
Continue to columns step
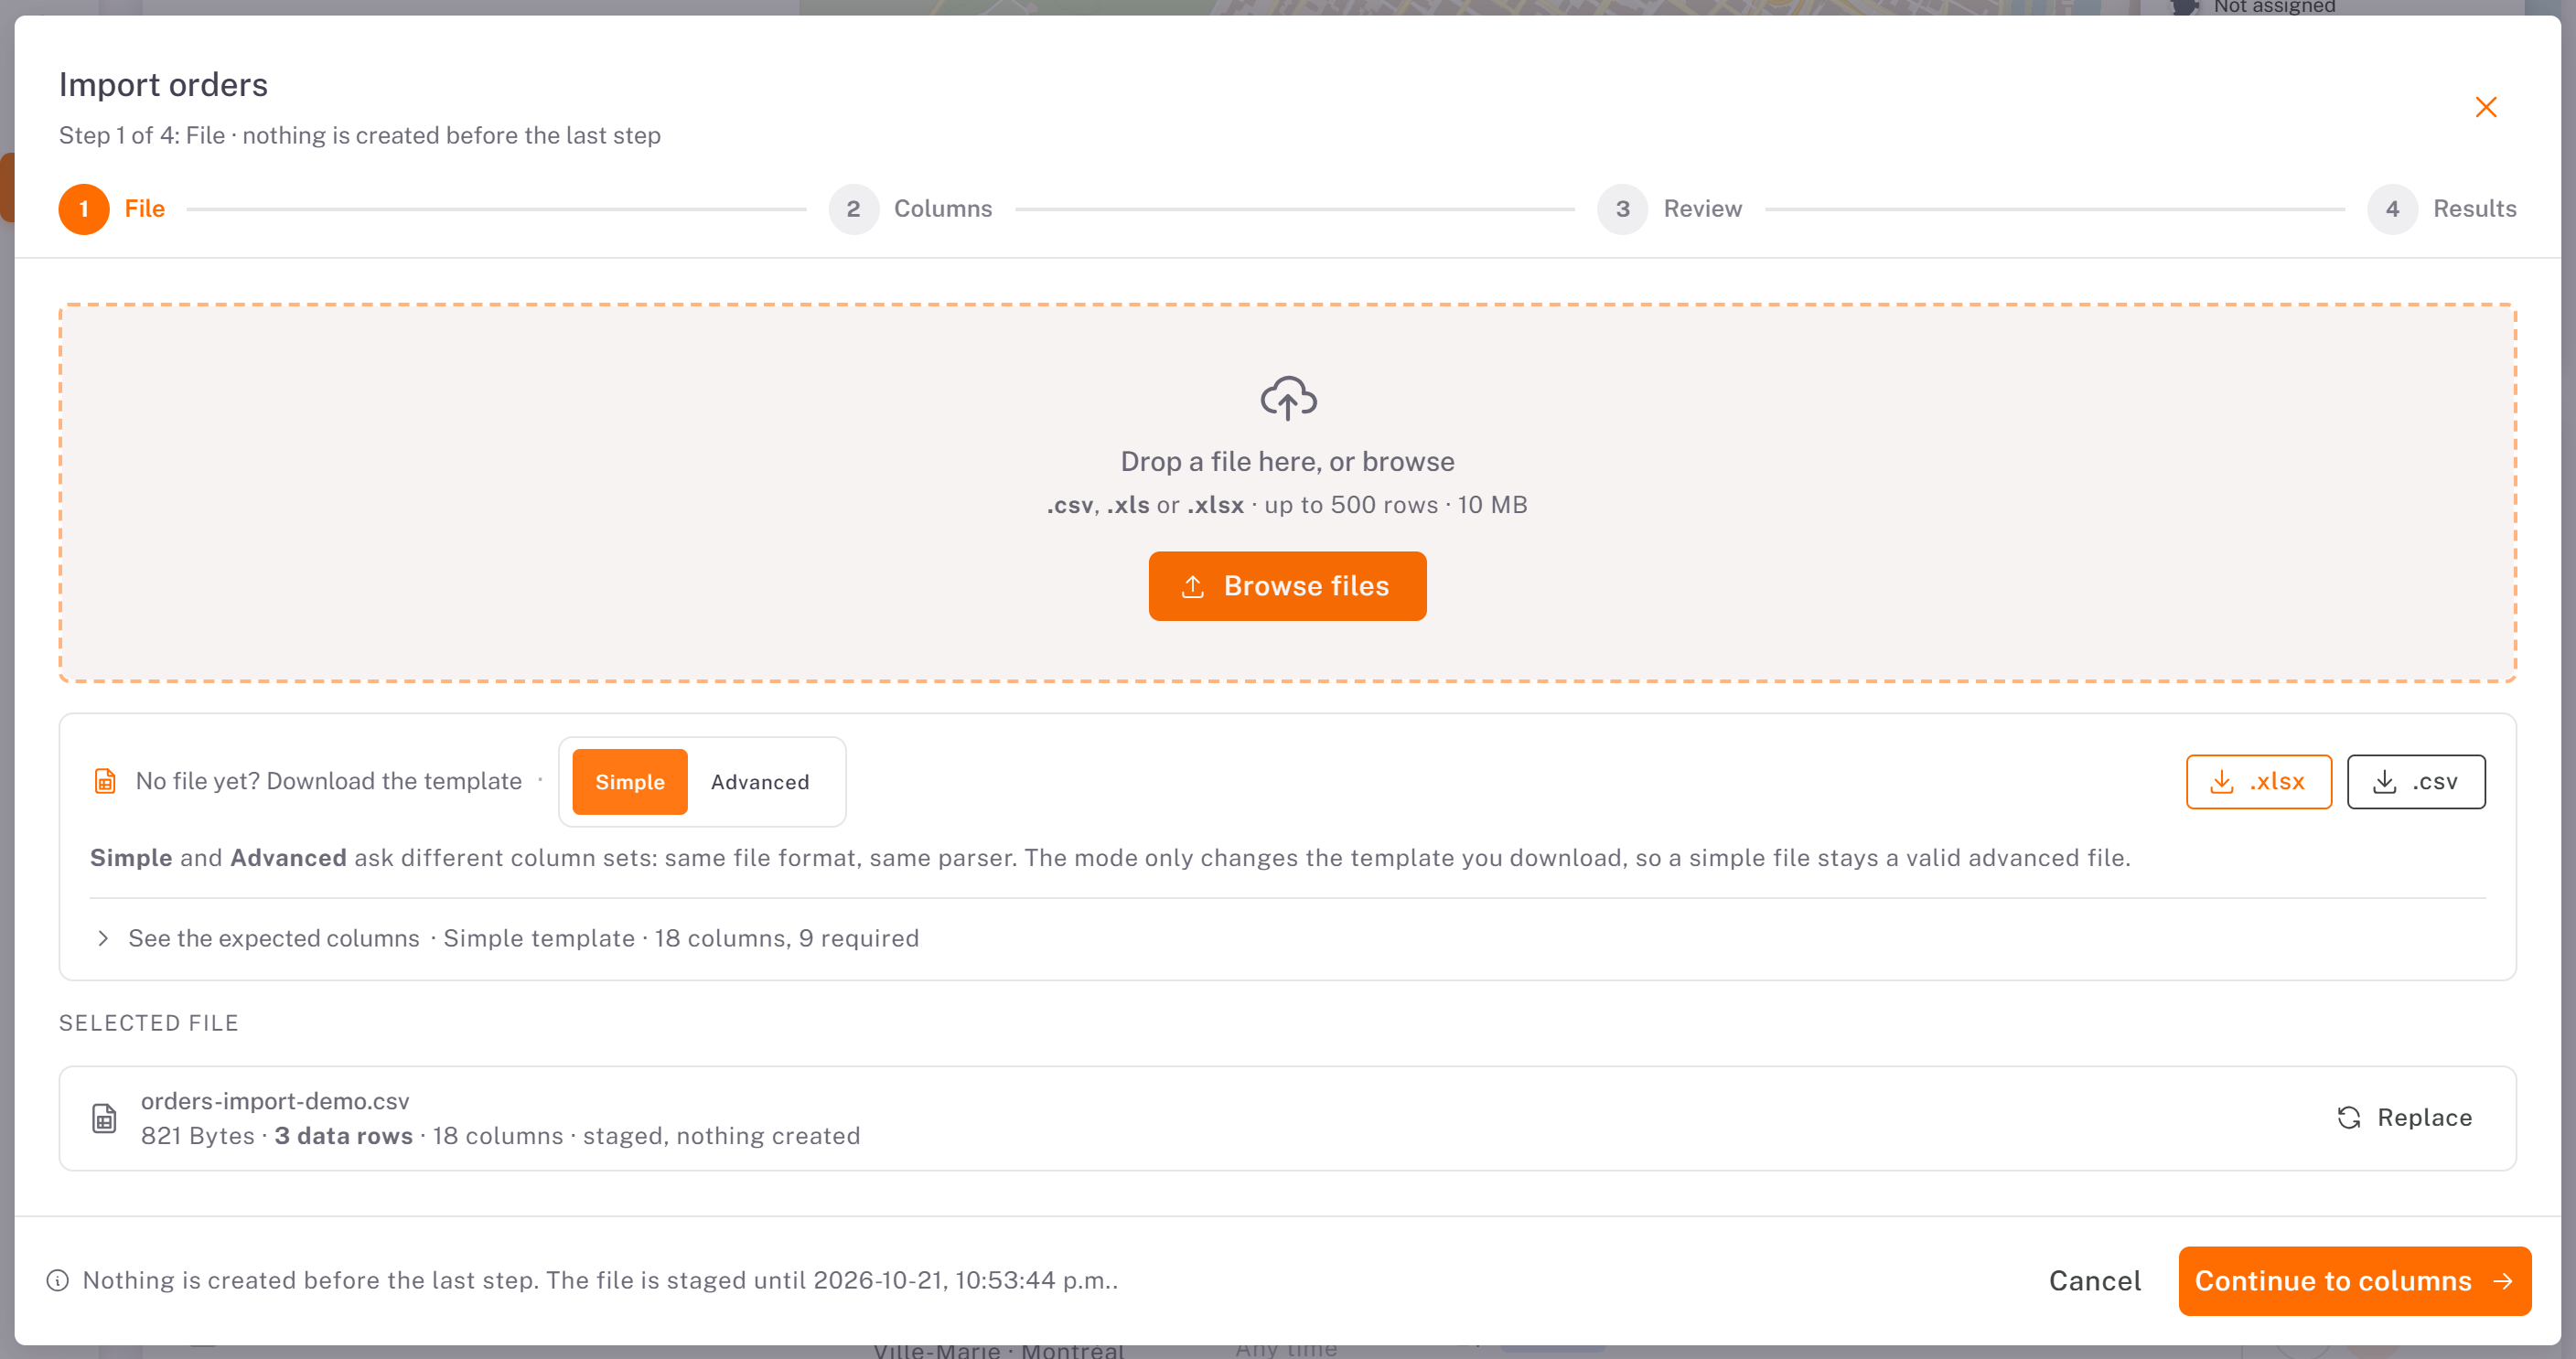[2354, 1281]
